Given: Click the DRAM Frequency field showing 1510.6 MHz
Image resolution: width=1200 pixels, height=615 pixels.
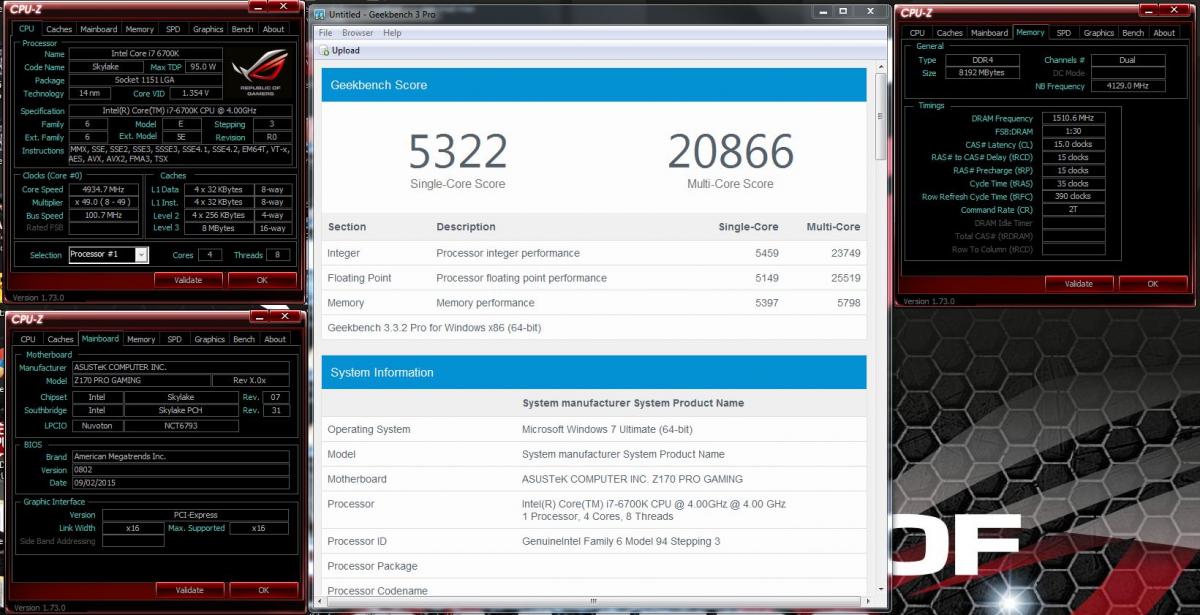Looking at the screenshot, I should coord(1073,118).
